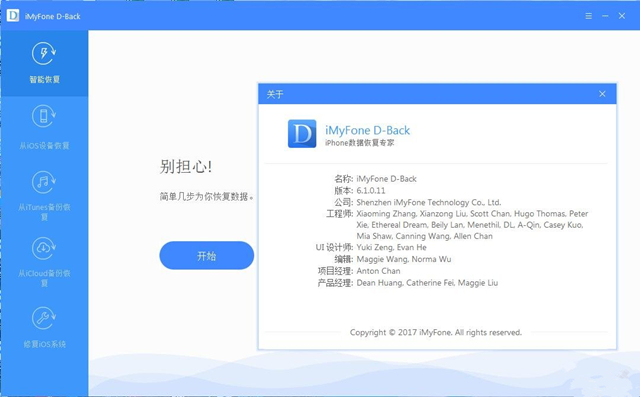Click the engineers line starting Xiaoming Zhang
Viewport: 640px width, 397px height.
472,214
